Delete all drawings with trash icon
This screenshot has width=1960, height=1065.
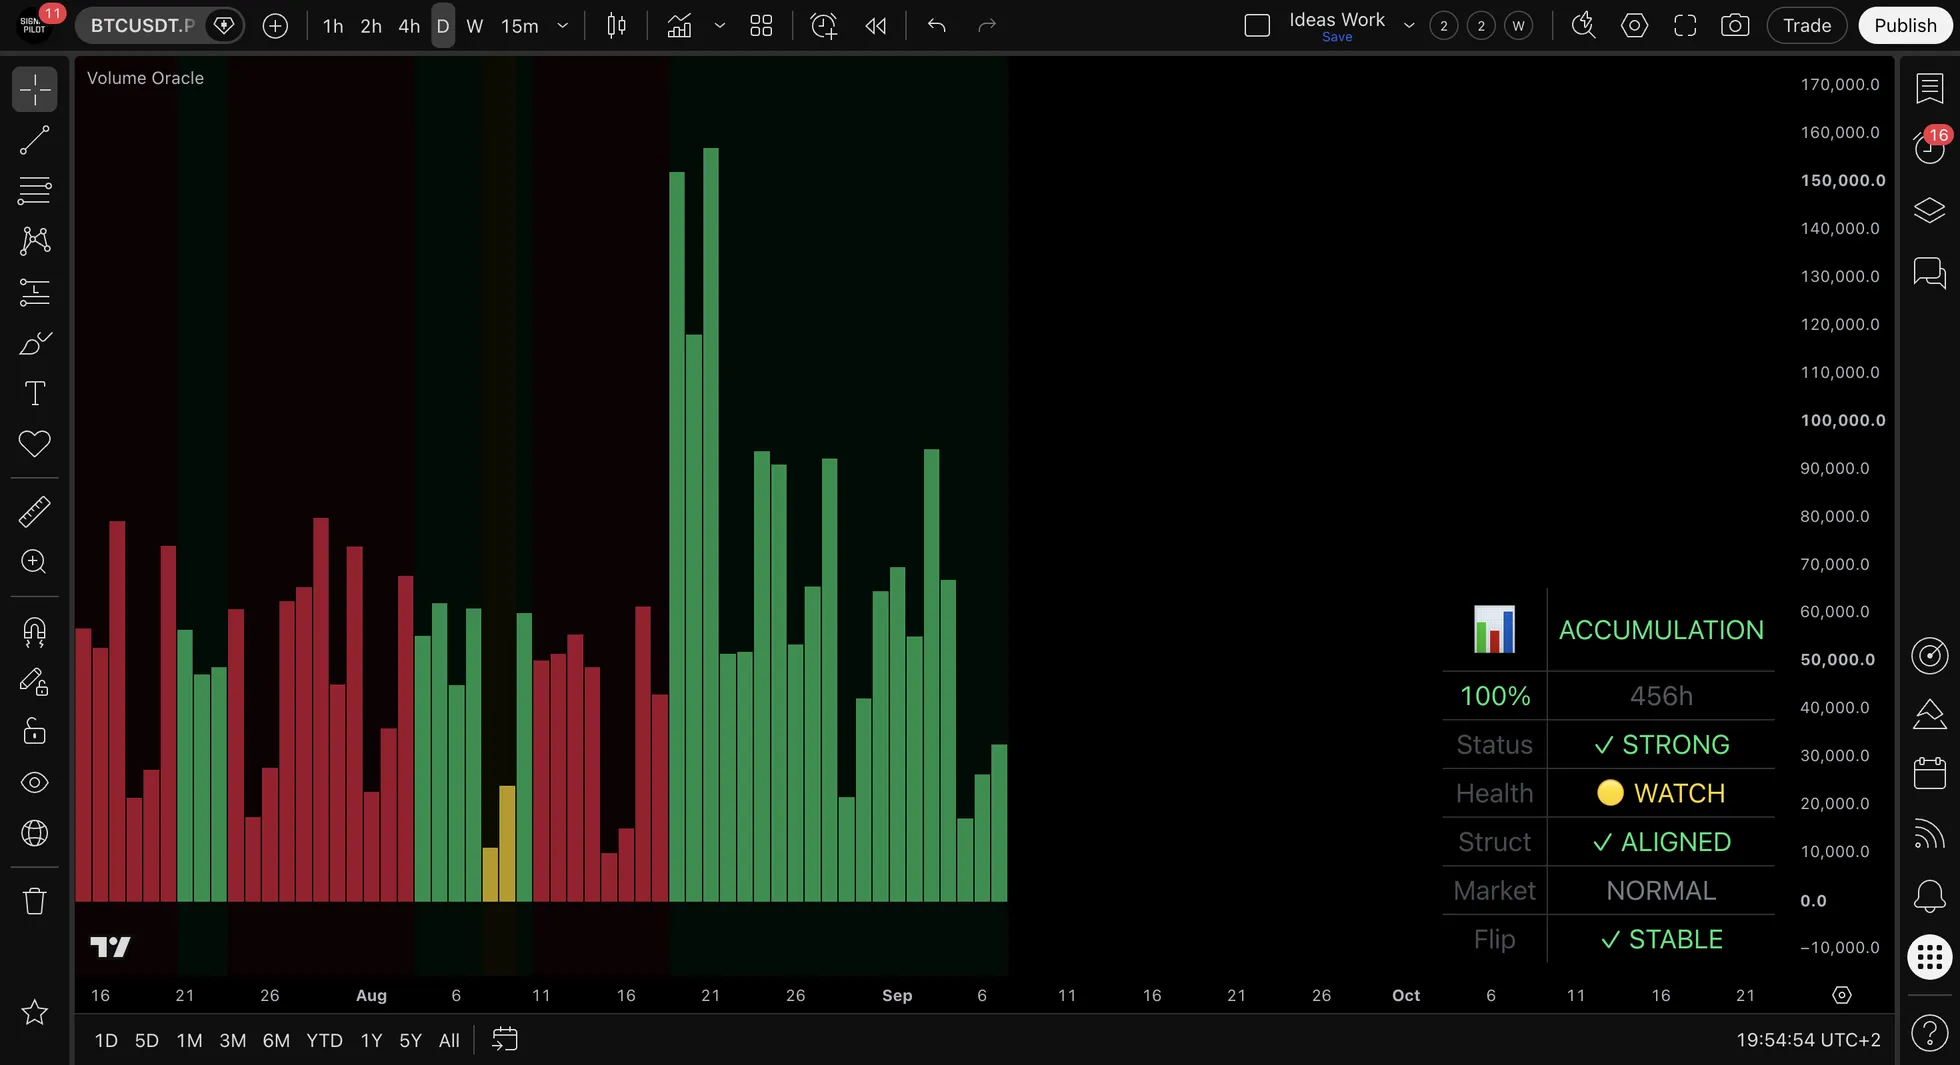pyautogui.click(x=35, y=901)
